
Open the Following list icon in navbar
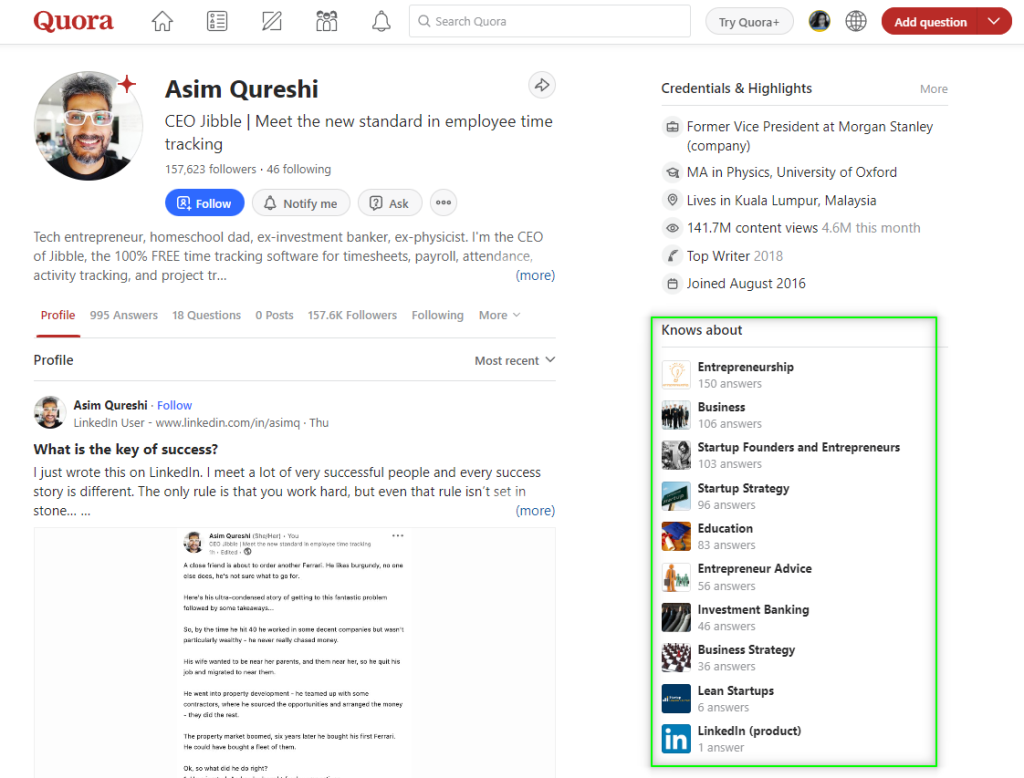point(217,21)
